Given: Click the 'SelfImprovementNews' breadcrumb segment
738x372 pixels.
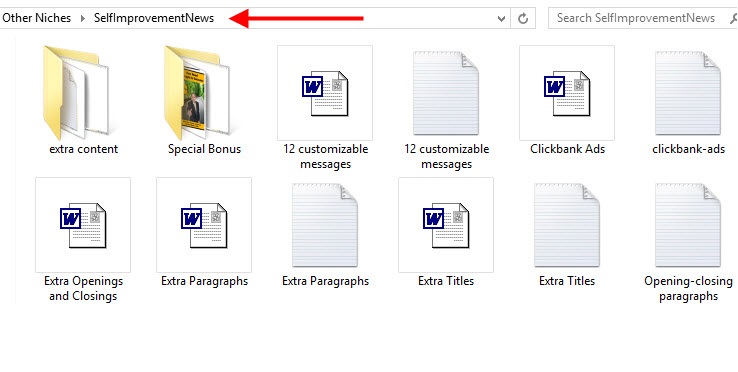Looking at the screenshot, I should pyautogui.click(x=154, y=18).
